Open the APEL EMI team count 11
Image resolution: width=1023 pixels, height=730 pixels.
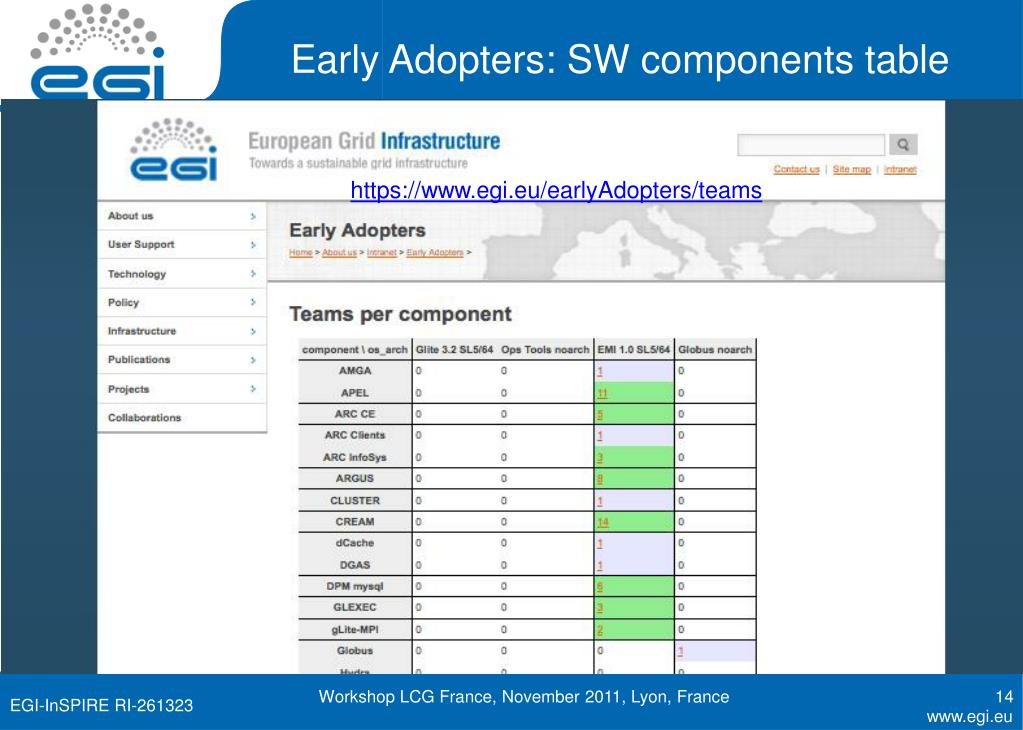point(602,393)
